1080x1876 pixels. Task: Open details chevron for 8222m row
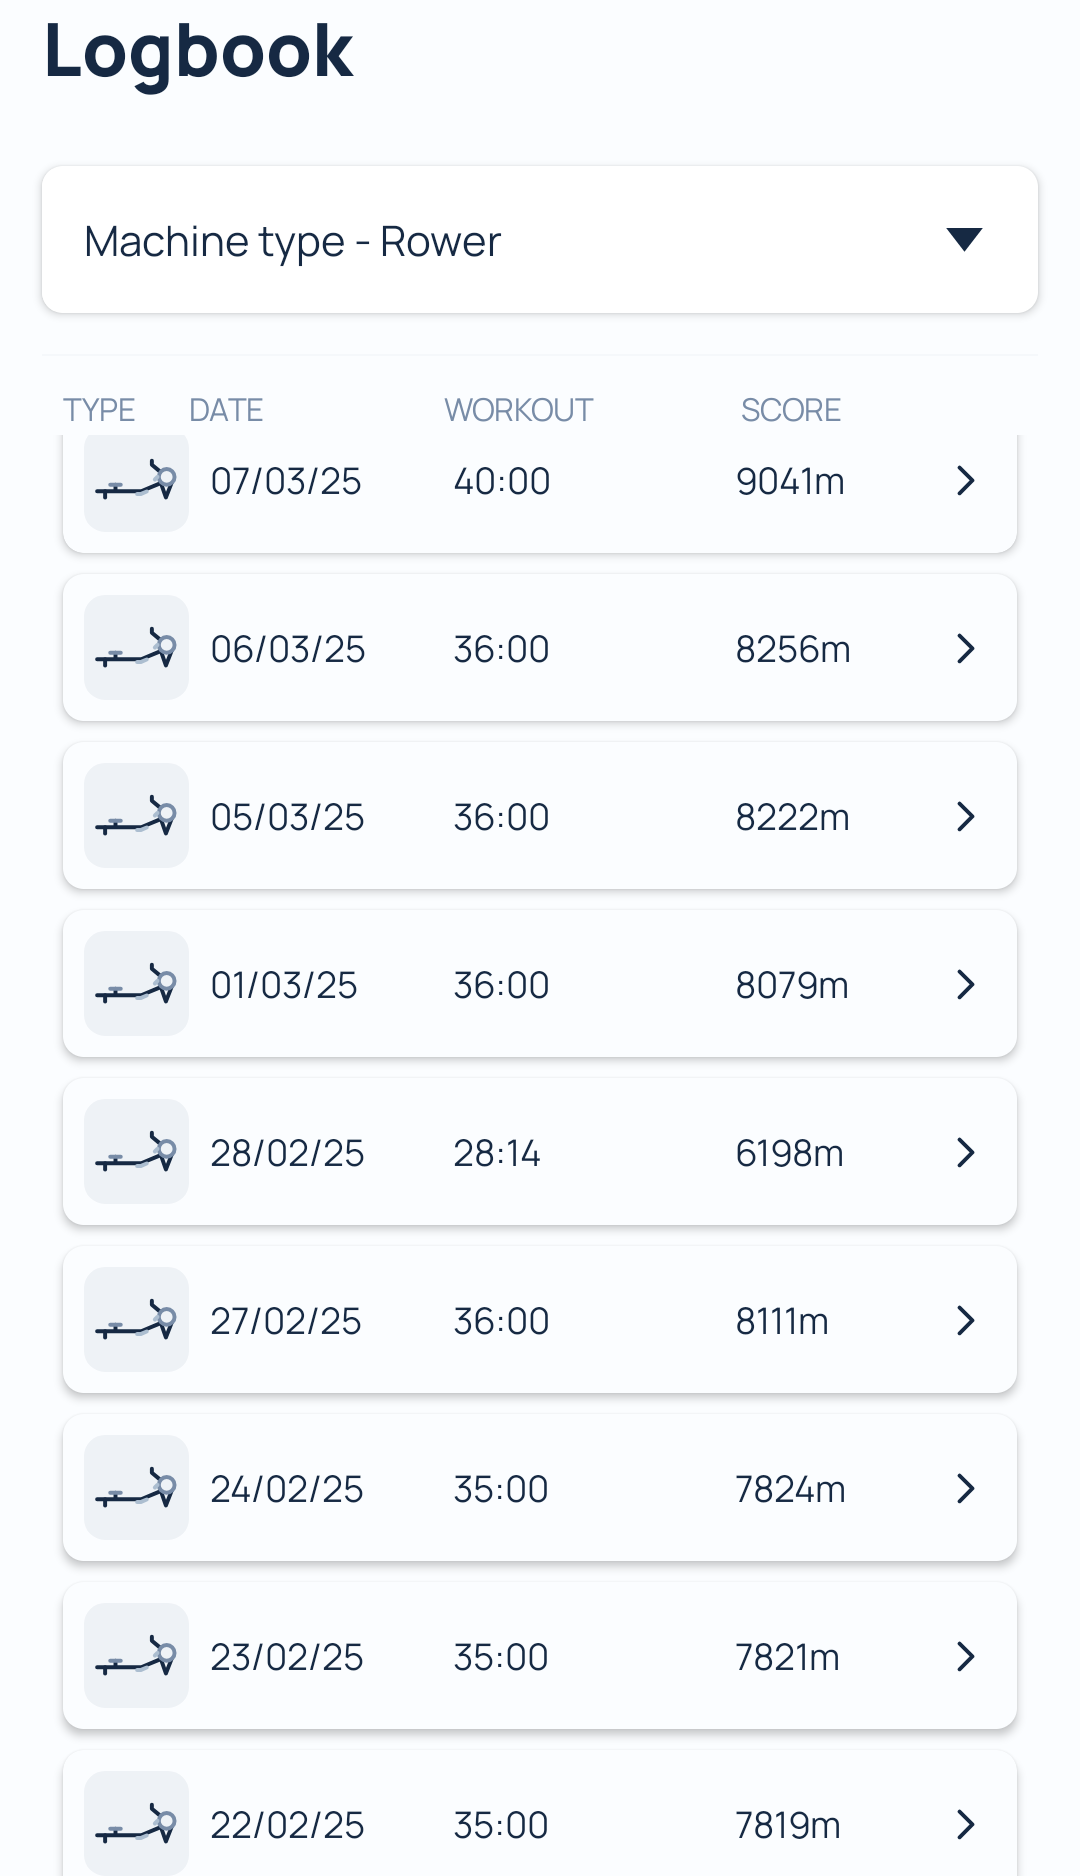point(965,817)
